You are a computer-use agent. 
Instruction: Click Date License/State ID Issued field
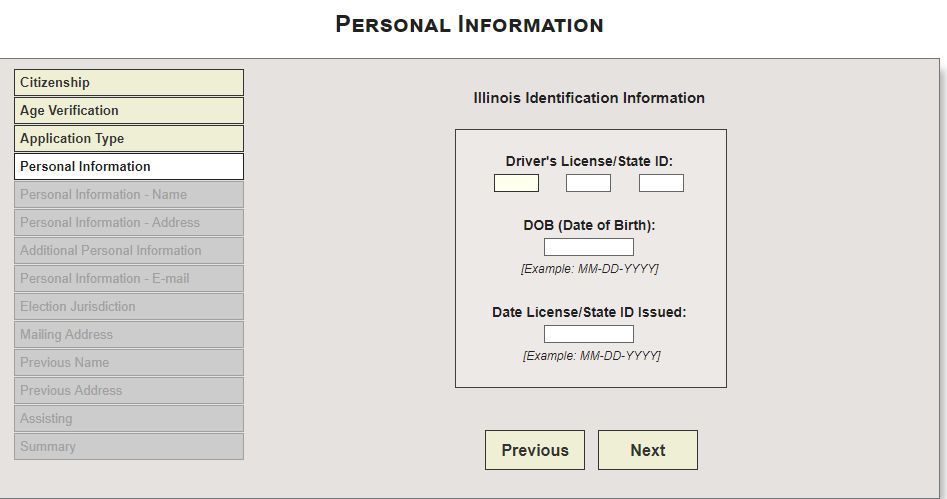click(x=588, y=334)
